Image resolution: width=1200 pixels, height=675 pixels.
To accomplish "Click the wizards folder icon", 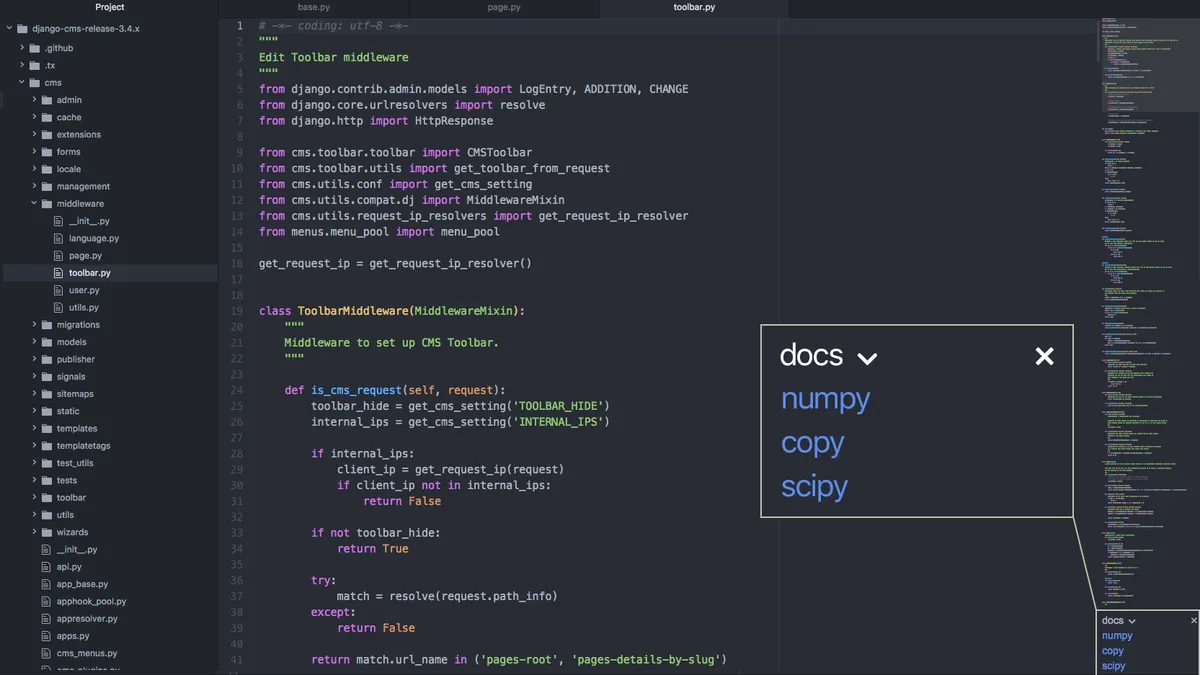I will point(47,532).
